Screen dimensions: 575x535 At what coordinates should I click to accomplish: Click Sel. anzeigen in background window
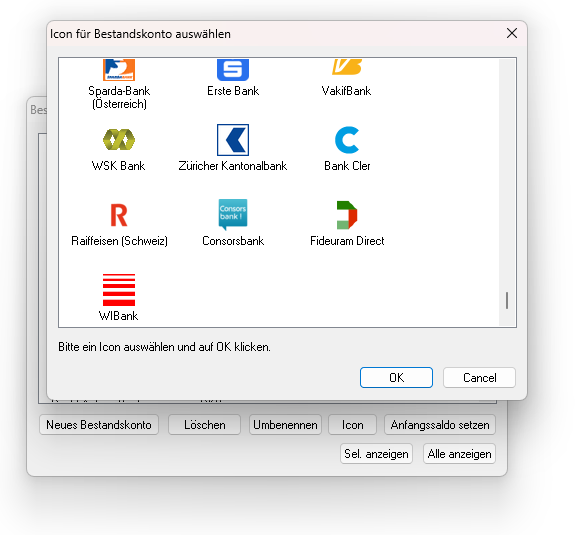click(x=376, y=454)
